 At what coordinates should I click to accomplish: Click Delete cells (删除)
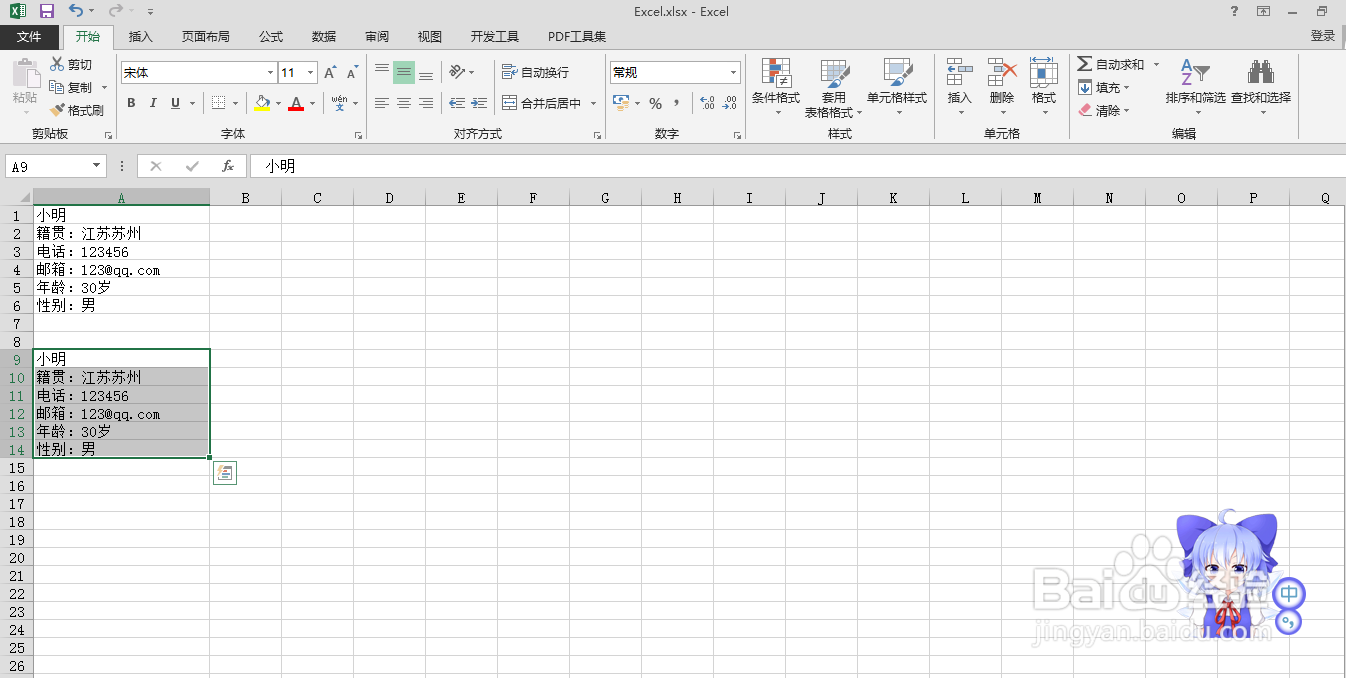click(x=1002, y=87)
